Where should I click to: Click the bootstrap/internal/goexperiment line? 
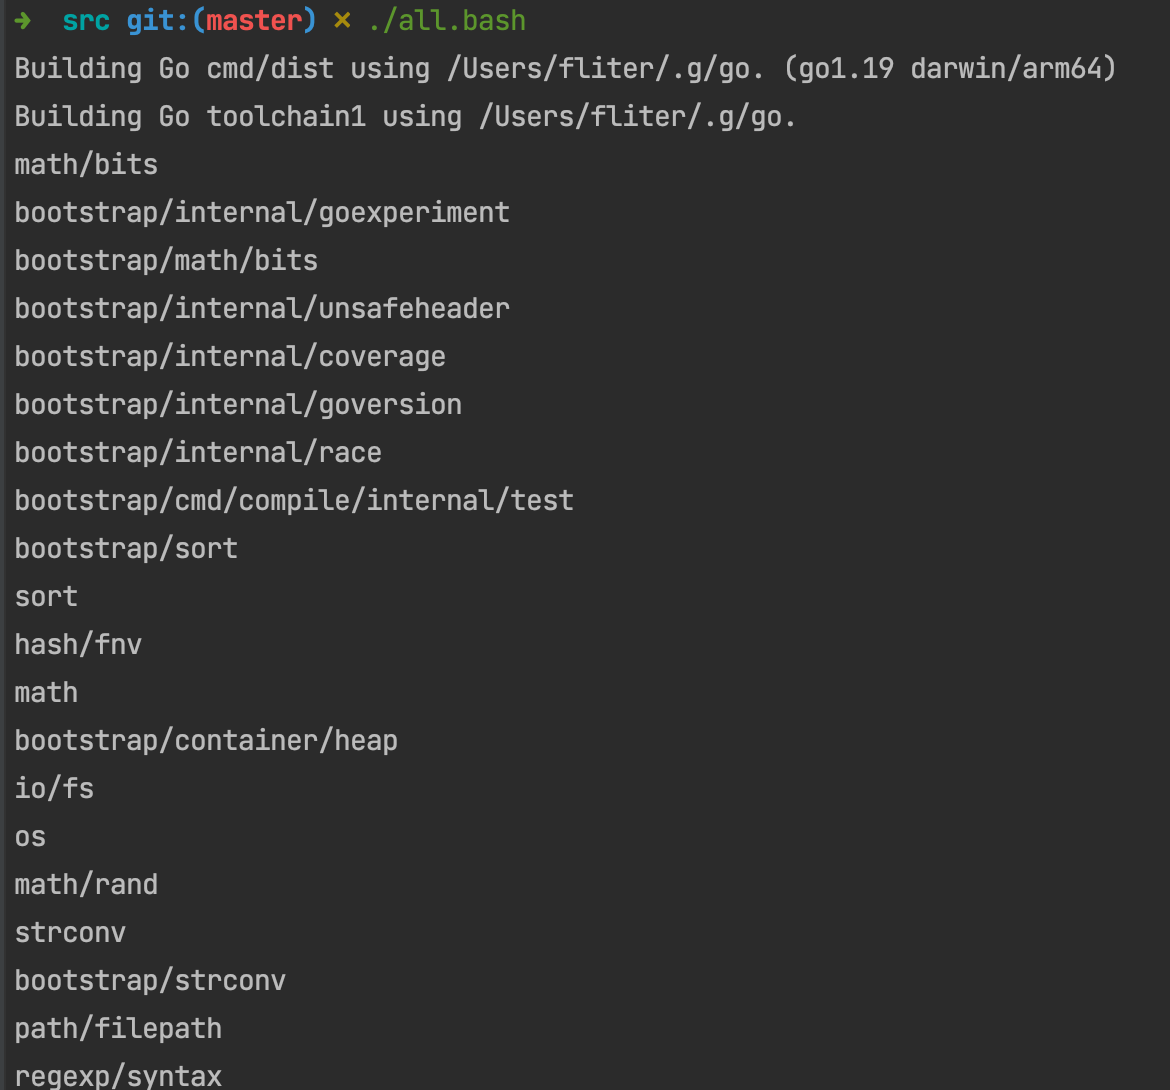point(262,213)
